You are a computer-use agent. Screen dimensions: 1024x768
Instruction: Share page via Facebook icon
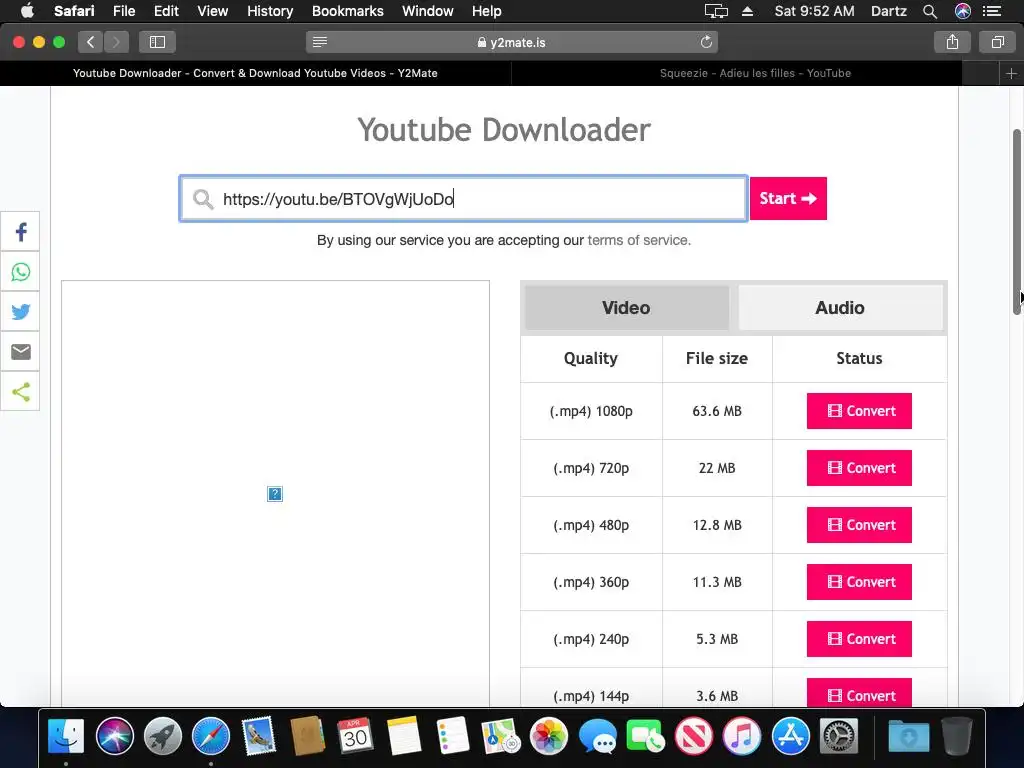click(x=21, y=232)
